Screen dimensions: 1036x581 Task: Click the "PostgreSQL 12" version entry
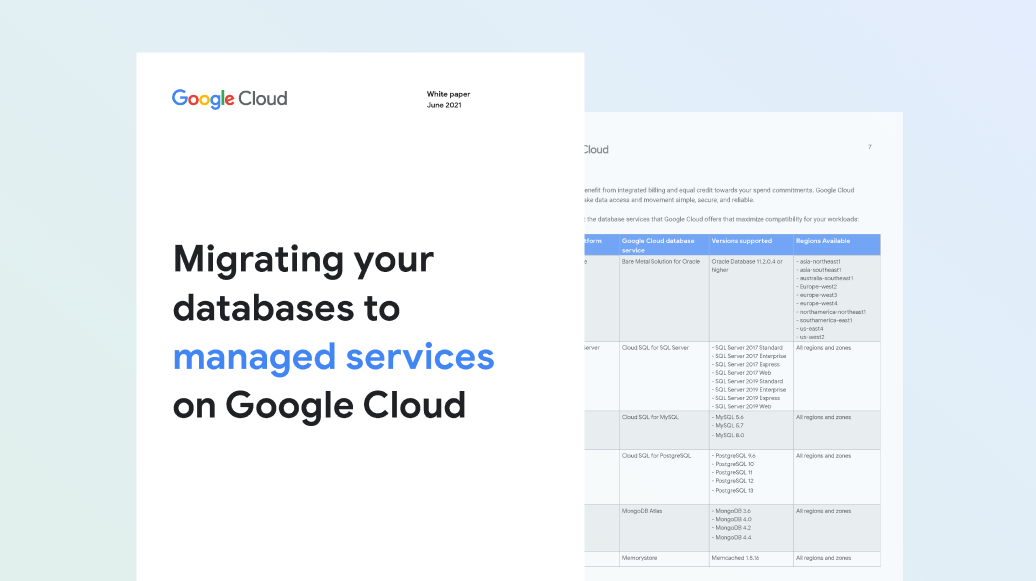[733, 481]
